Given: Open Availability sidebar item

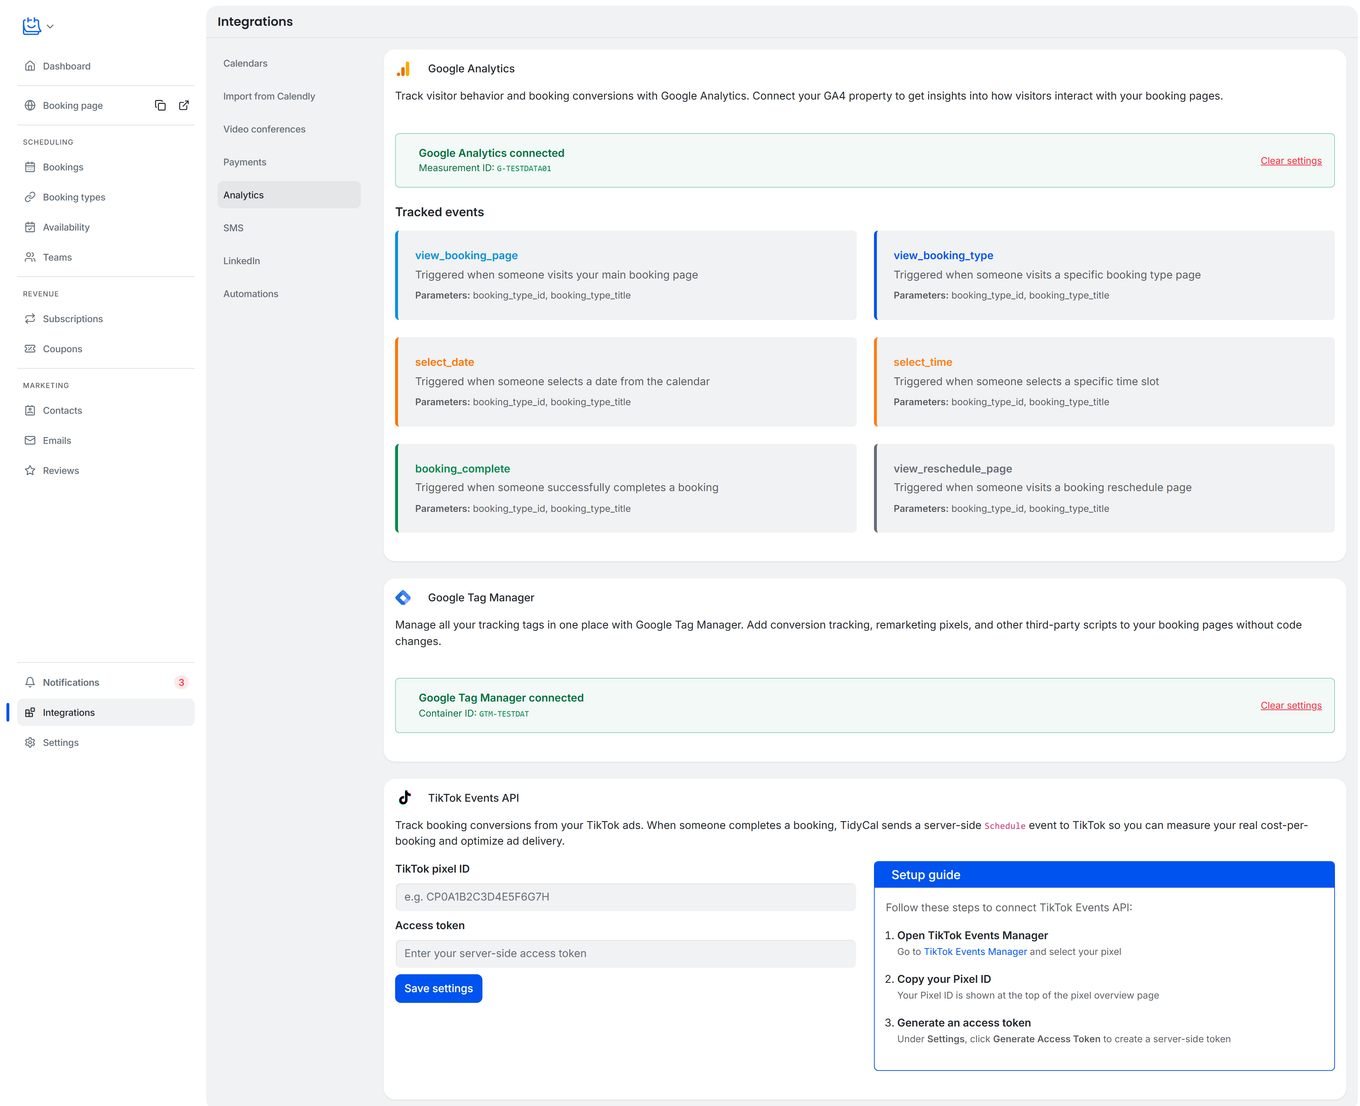Looking at the screenshot, I should [x=106, y=227].
